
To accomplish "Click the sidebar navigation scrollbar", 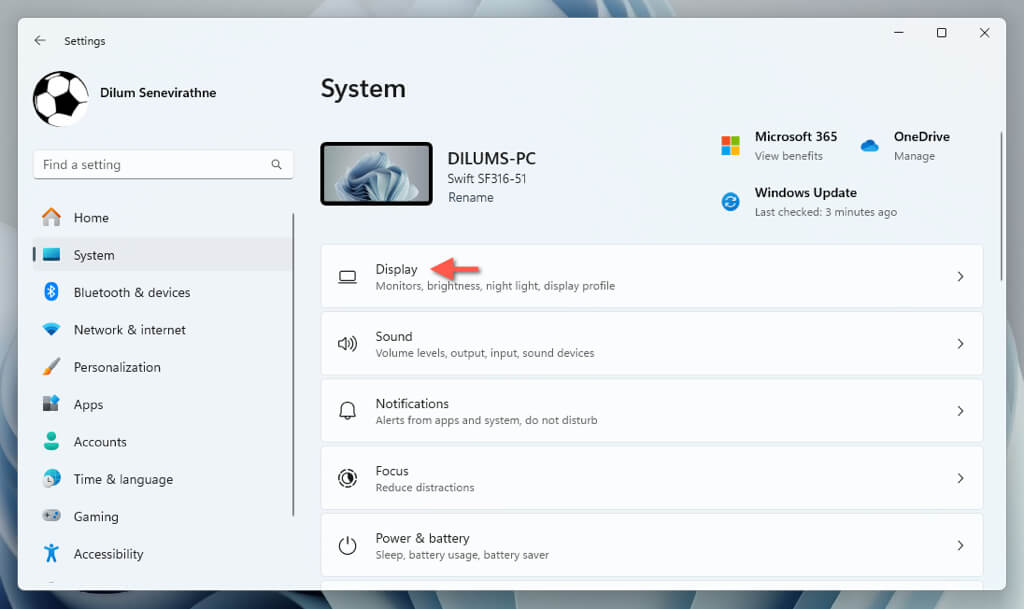I will pyautogui.click(x=293, y=364).
